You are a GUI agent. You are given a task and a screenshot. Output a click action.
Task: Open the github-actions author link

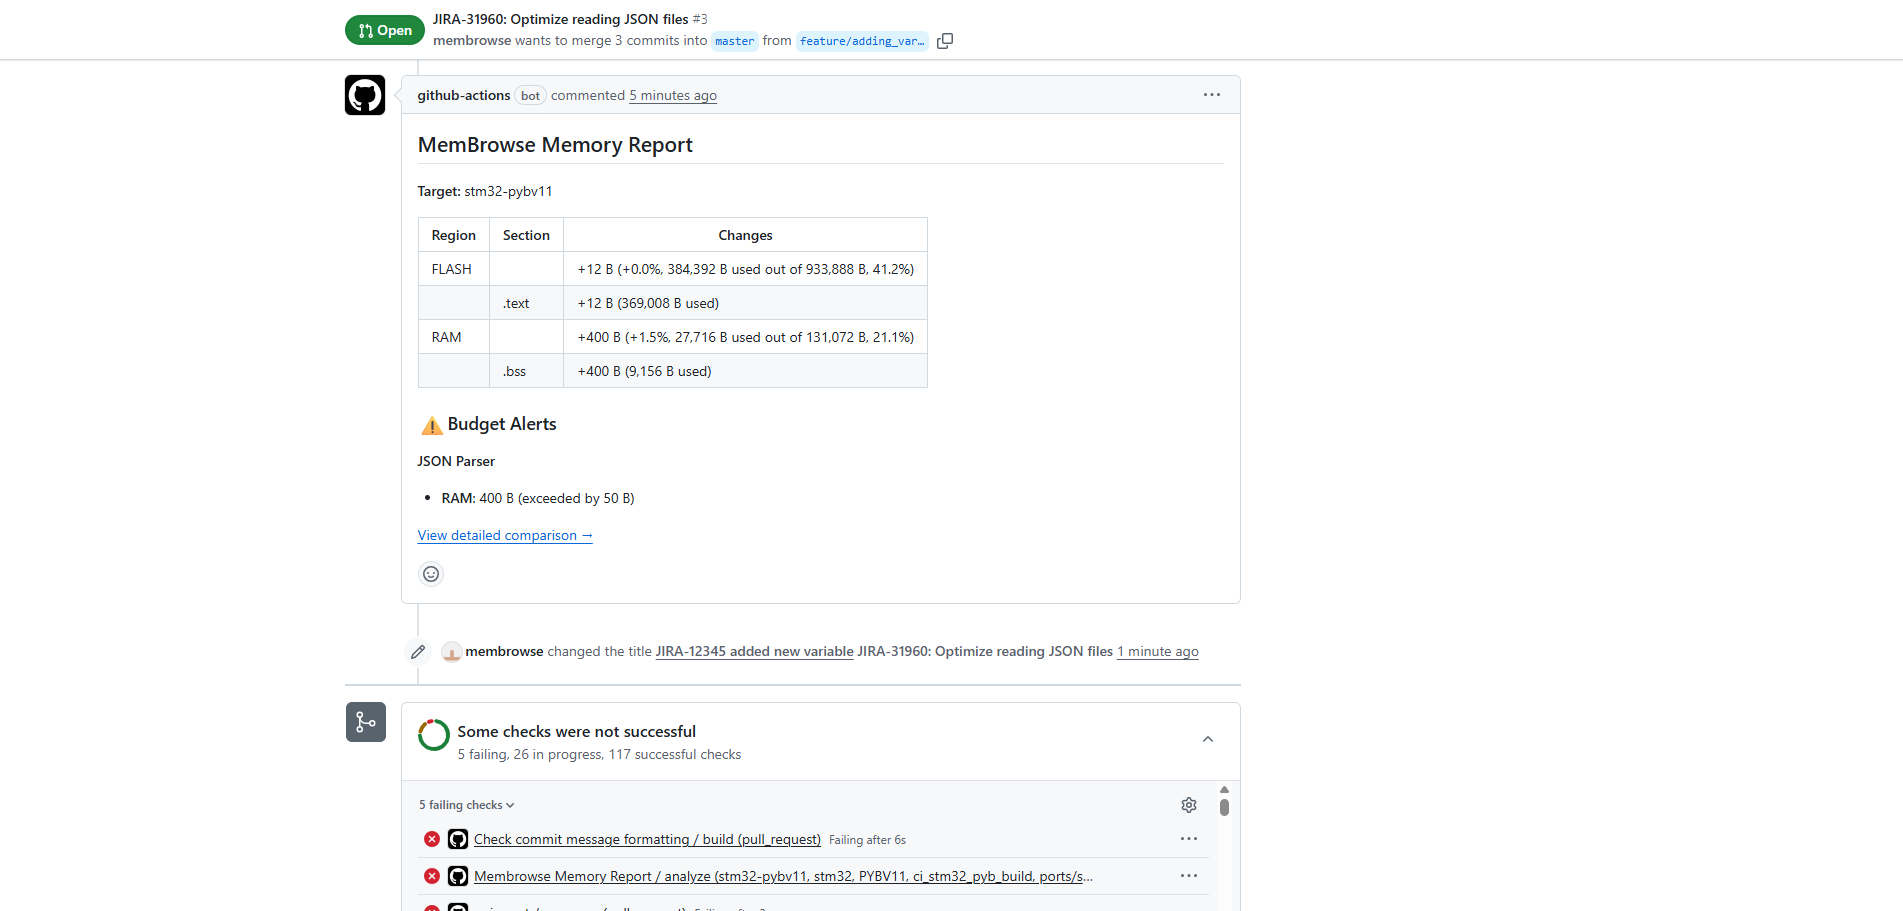point(464,95)
